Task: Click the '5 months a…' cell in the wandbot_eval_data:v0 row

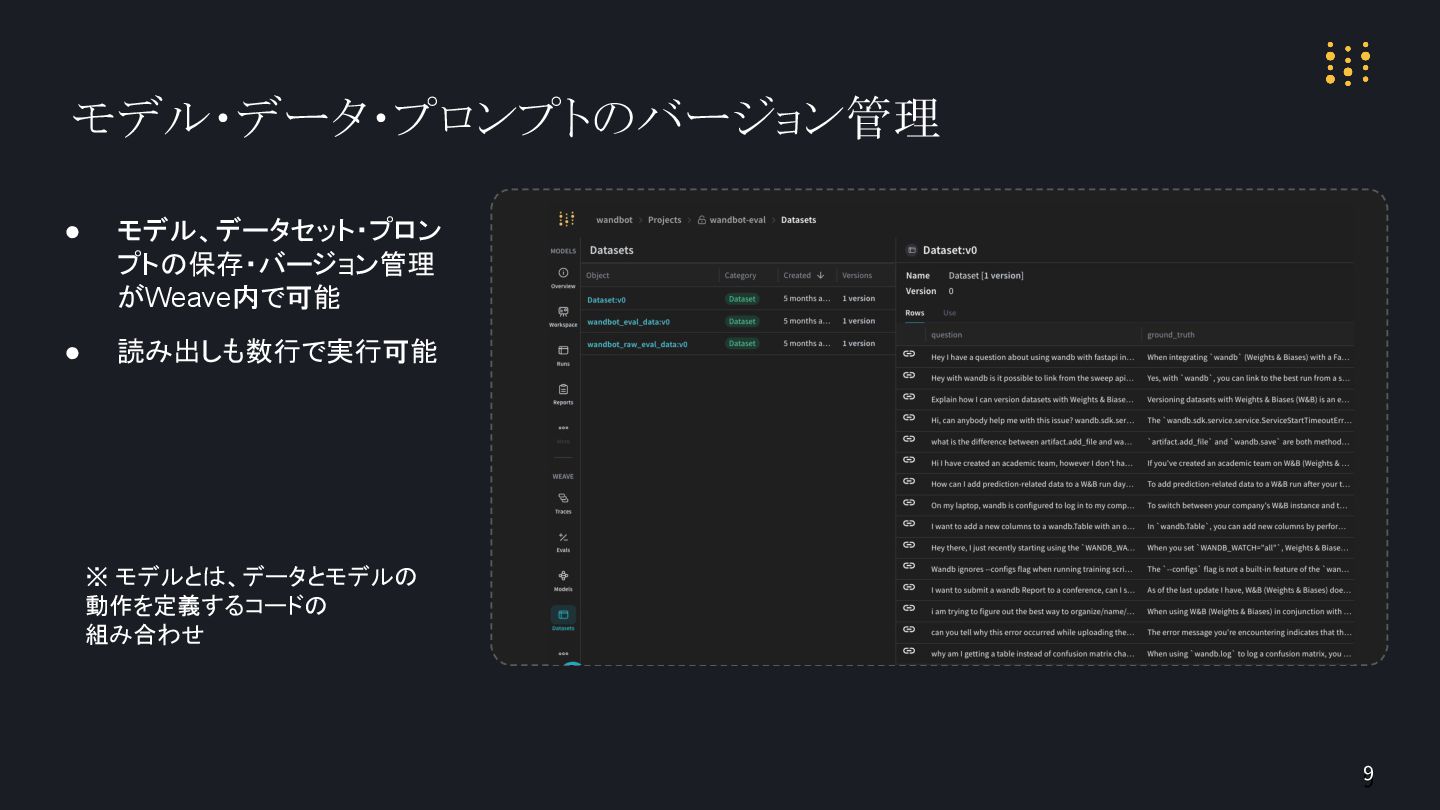Action: (807, 321)
